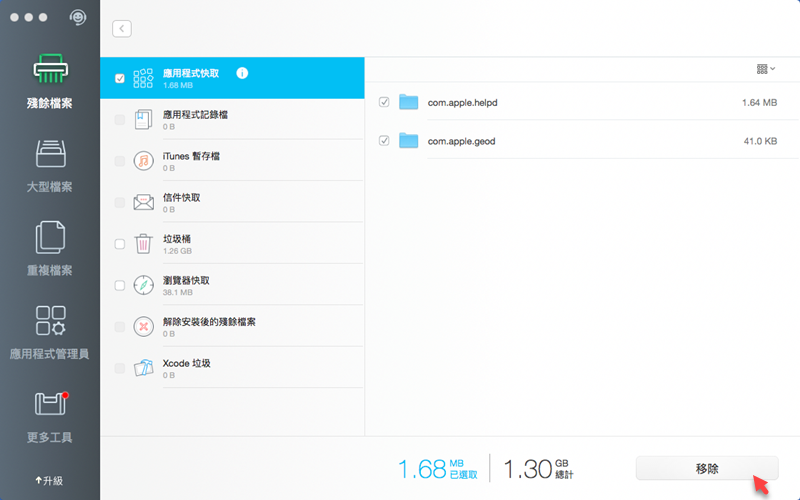Open the grid view mode dropdown
The height and width of the screenshot is (500, 800).
[766, 69]
